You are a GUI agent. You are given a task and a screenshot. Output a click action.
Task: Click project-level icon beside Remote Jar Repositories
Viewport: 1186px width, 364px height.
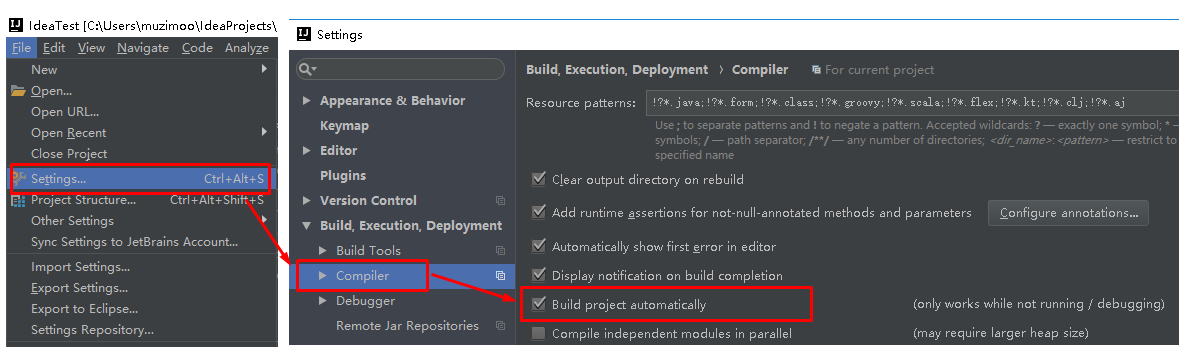click(500, 325)
